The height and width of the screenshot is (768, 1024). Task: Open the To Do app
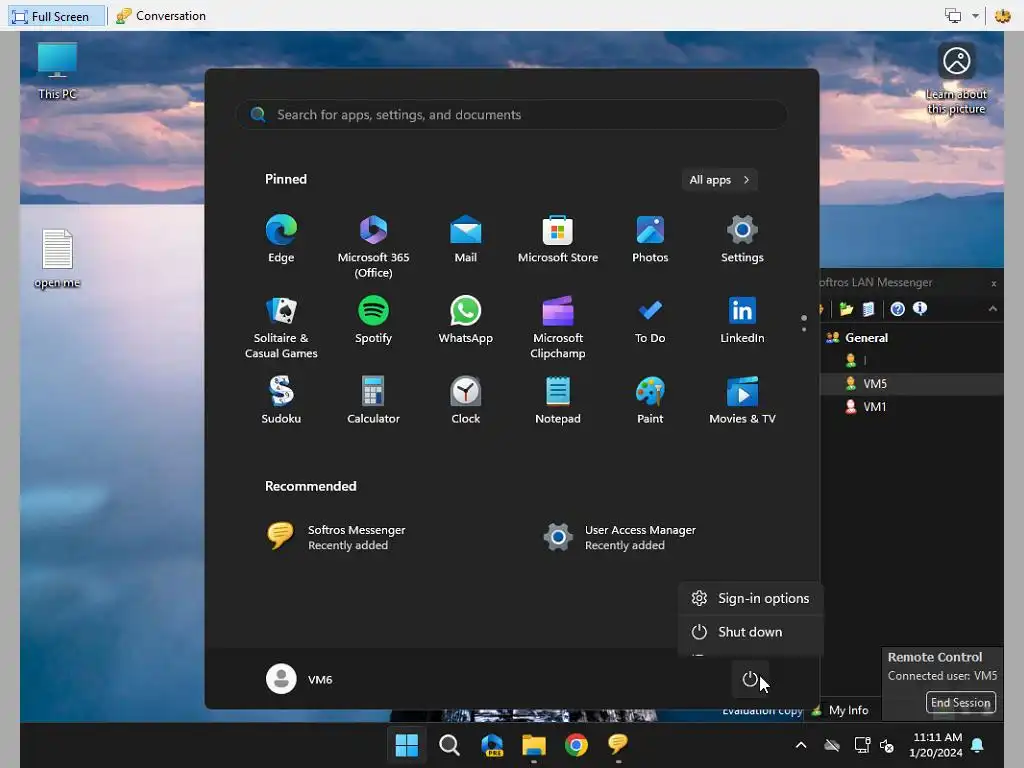click(x=650, y=319)
